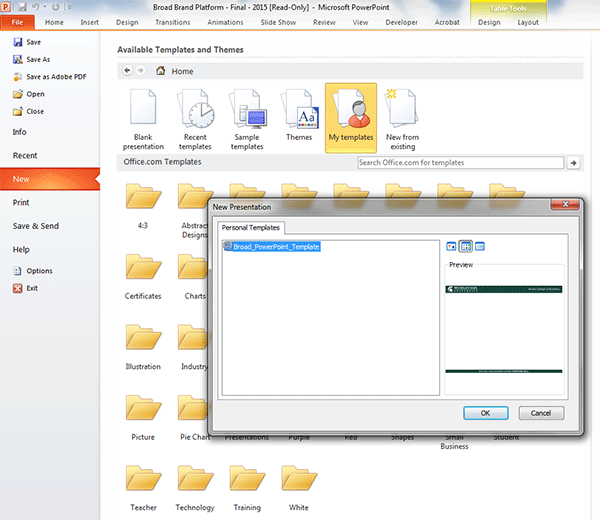The width and height of the screenshot is (600, 520).
Task: Click Cancel in the New Presentation dialog
Action: (541, 413)
